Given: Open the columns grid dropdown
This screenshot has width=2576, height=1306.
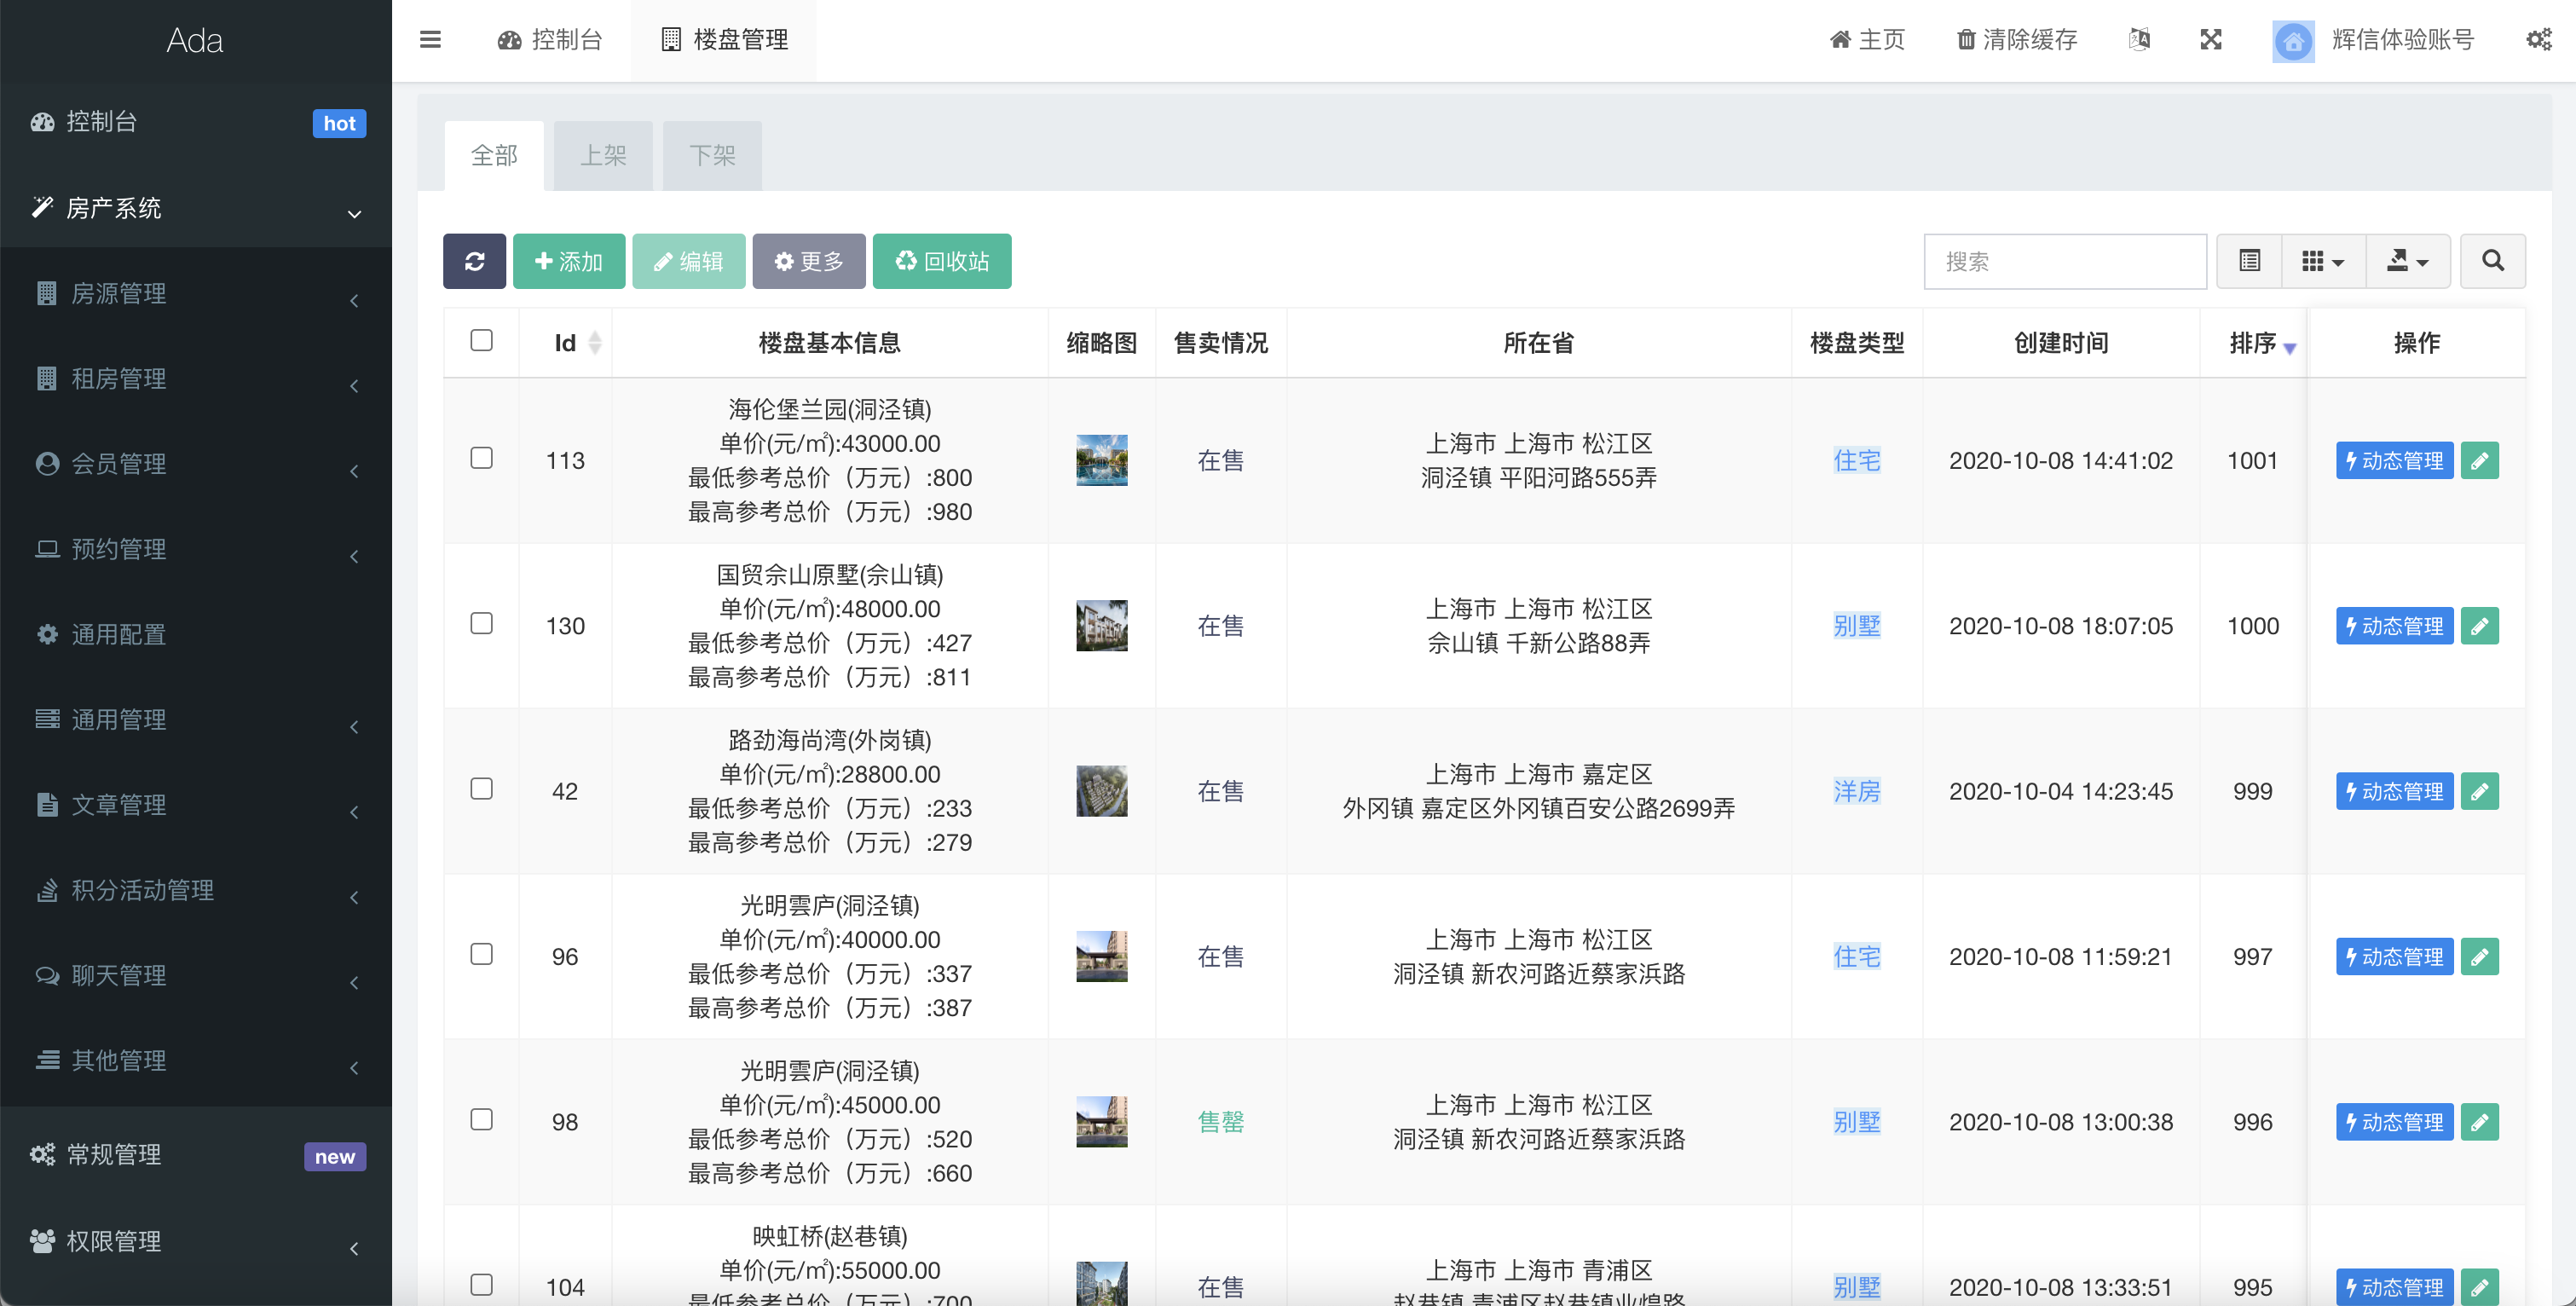Looking at the screenshot, I should 2322,261.
